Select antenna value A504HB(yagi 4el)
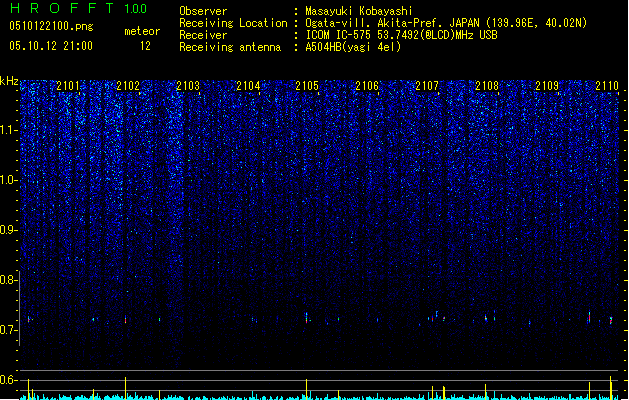629x400 pixels. point(353,47)
